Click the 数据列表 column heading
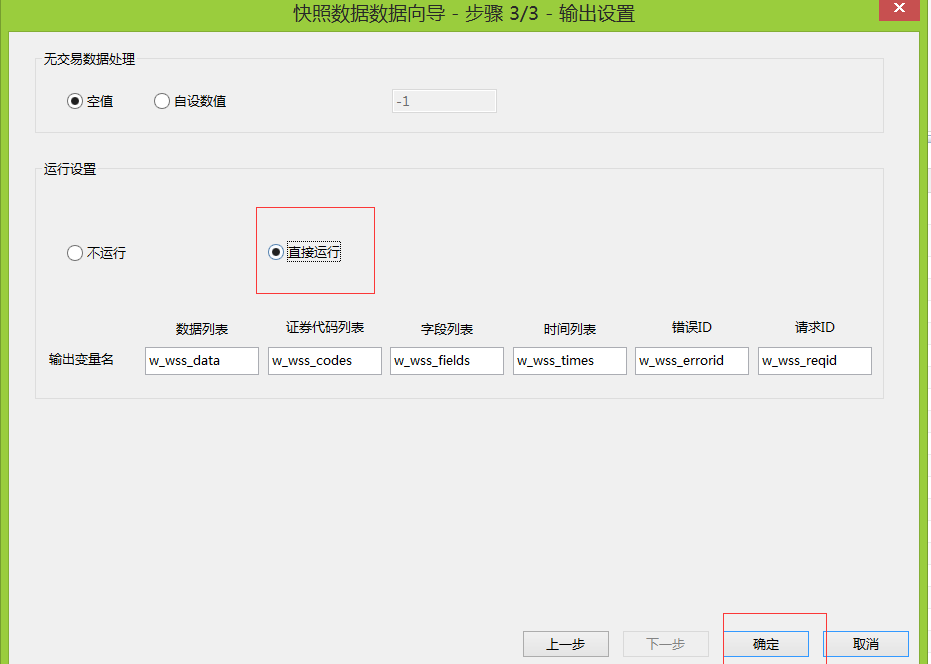The height and width of the screenshot is (664, 931). [202, 329]
